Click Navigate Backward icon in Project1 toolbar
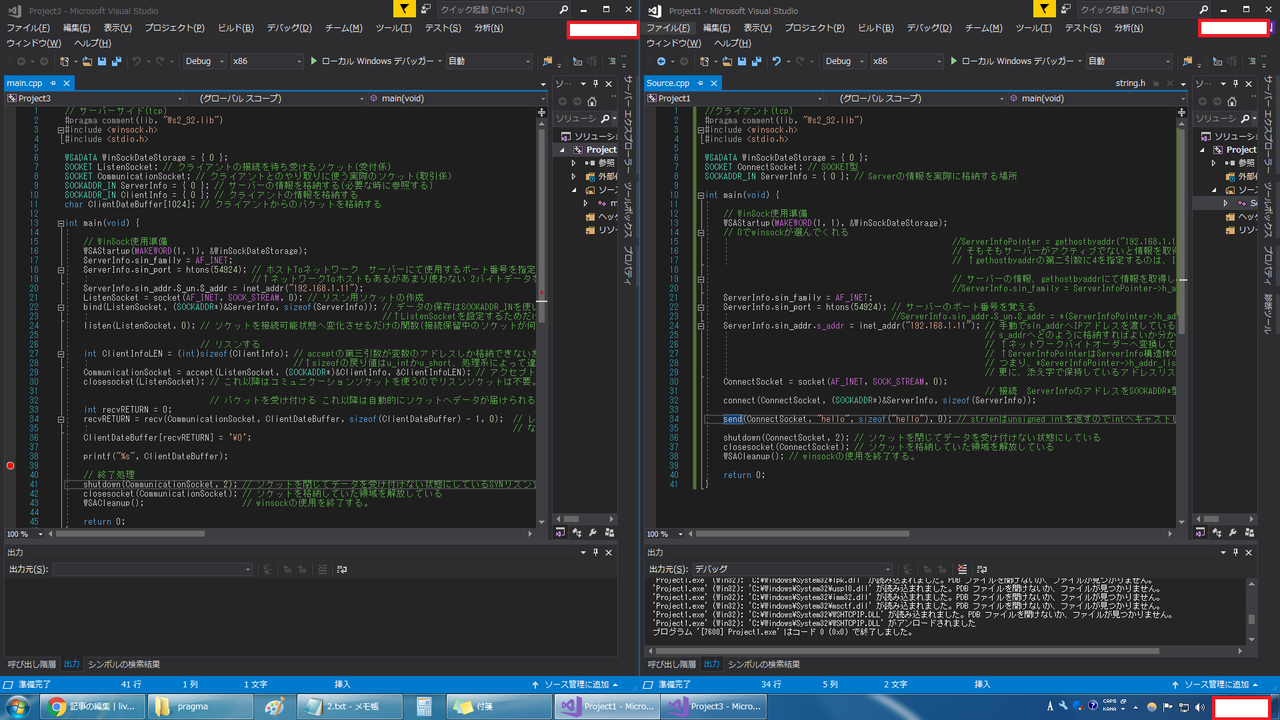This screenshot has width=1280, height=720. (x=660, y=61)
